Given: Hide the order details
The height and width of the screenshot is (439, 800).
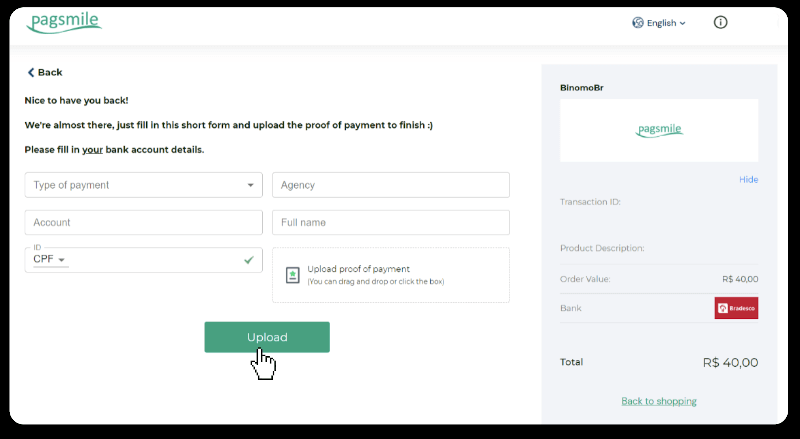Looking at the screenshot, I should [x=748, y=180].
